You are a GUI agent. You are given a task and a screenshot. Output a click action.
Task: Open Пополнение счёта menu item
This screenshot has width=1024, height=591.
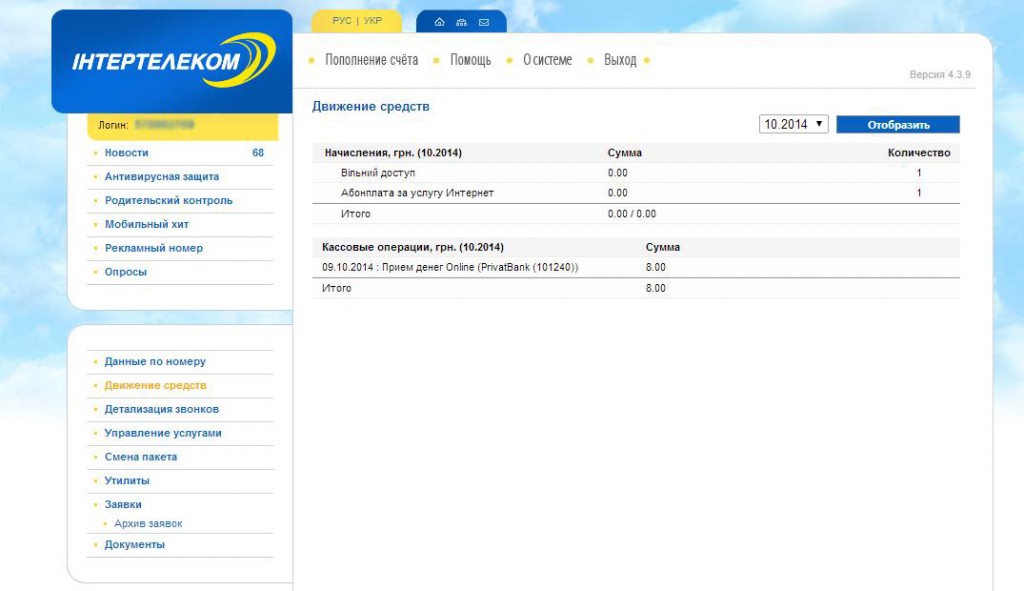tap(371, 60)
